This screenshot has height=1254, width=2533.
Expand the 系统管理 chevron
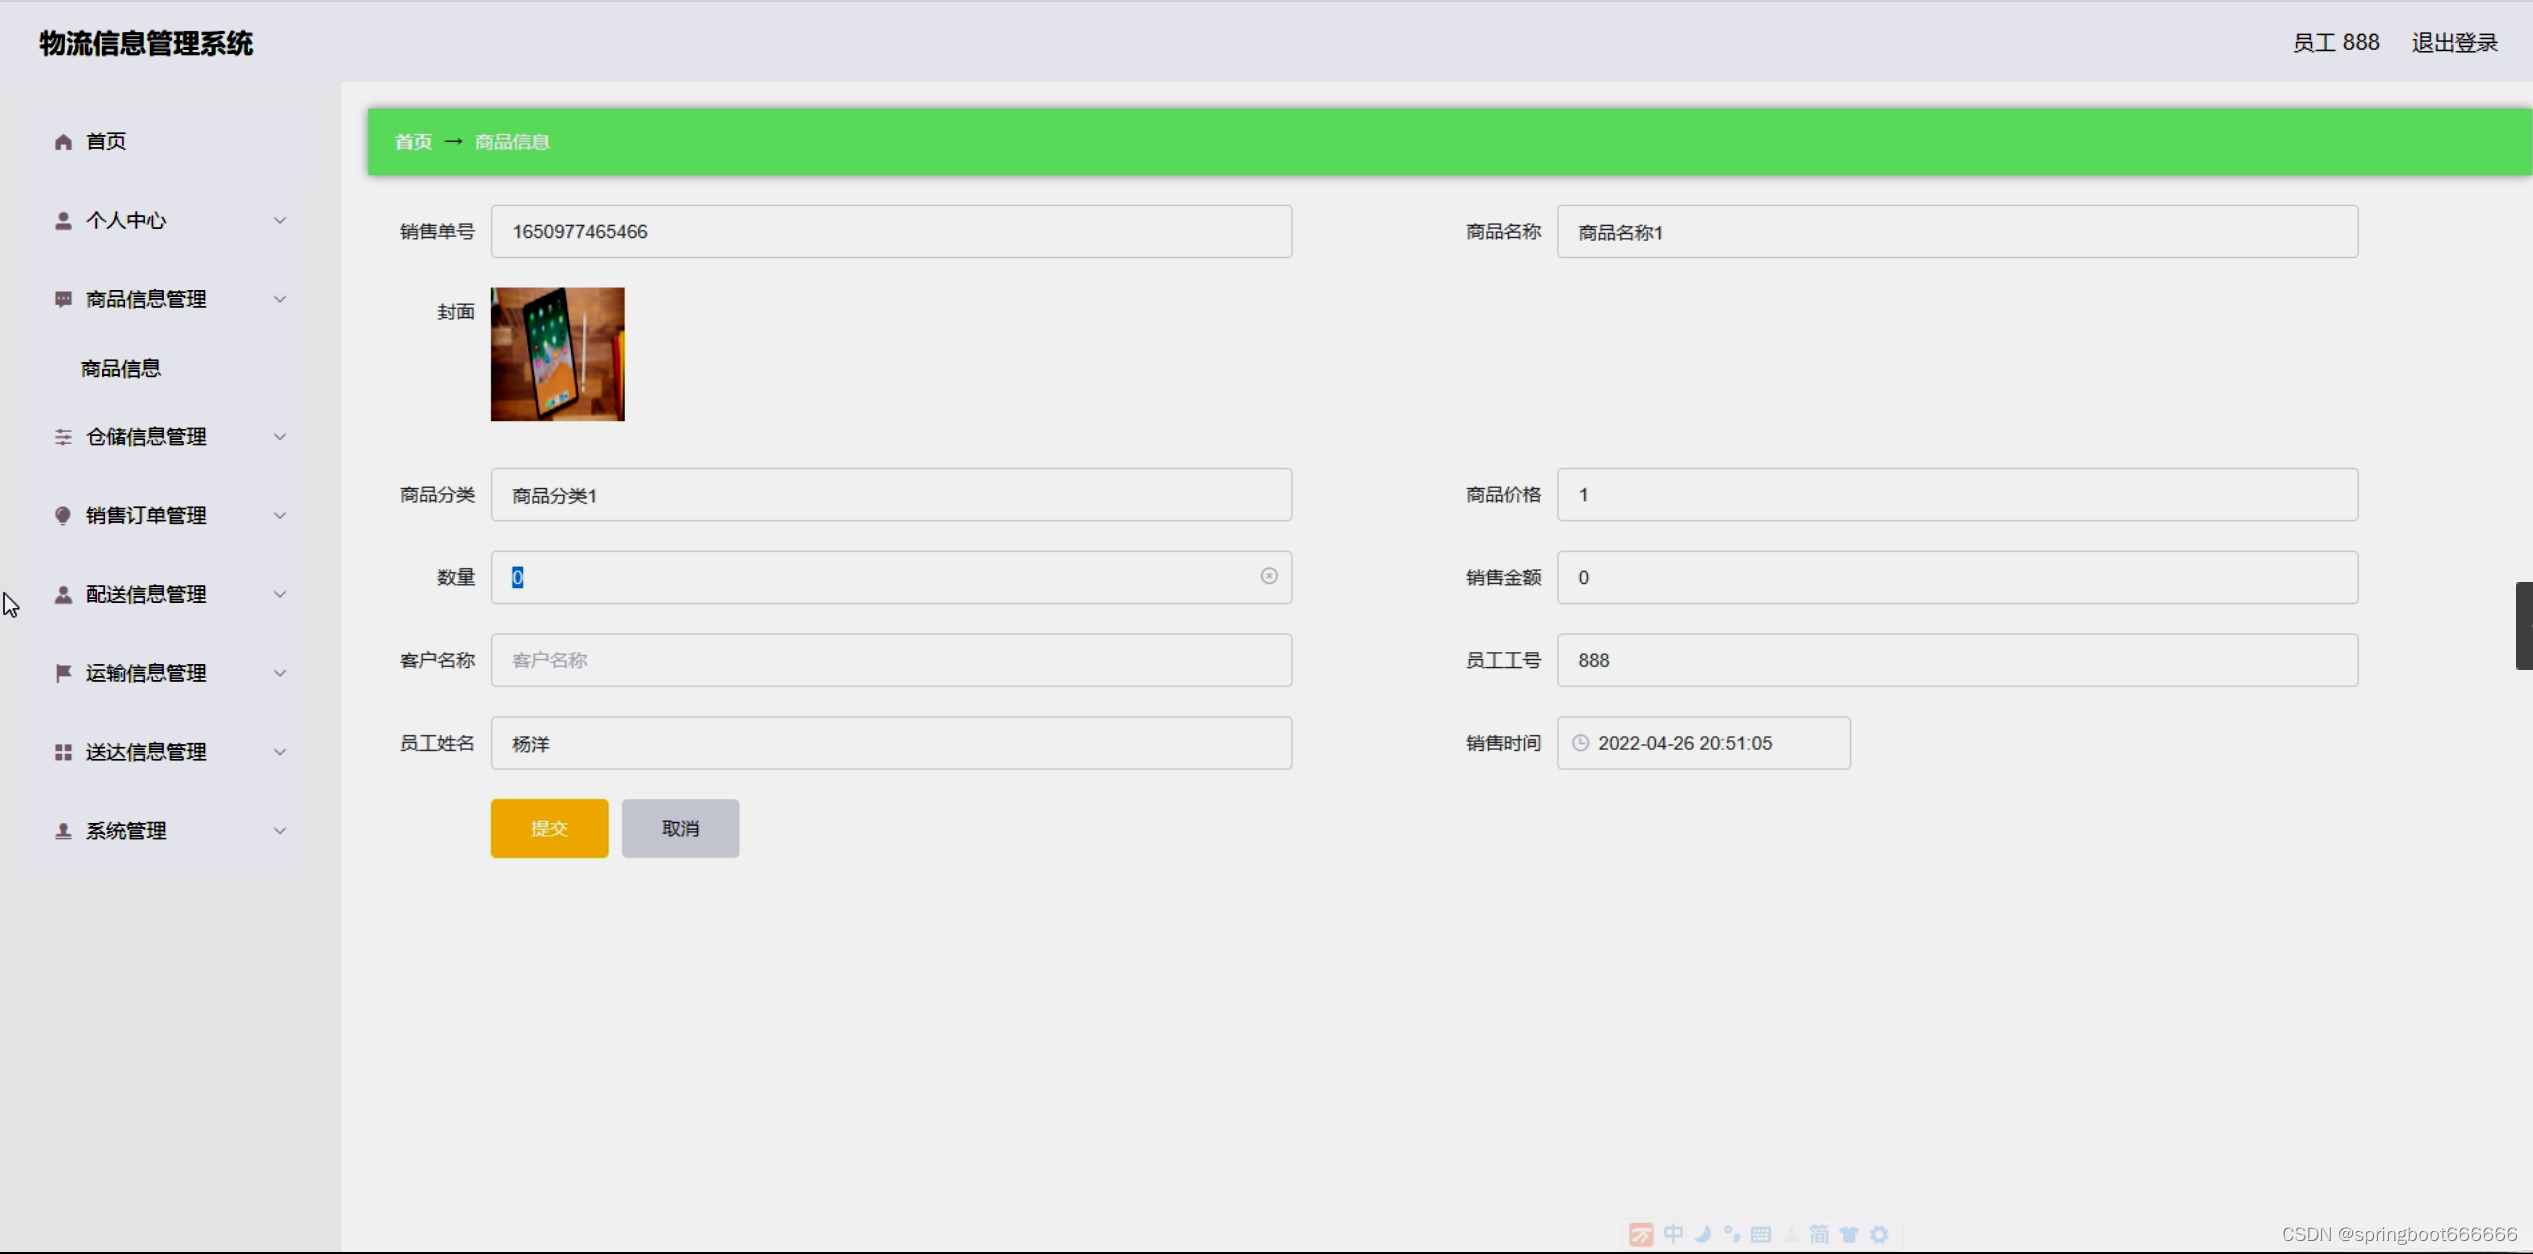point(280,831)
